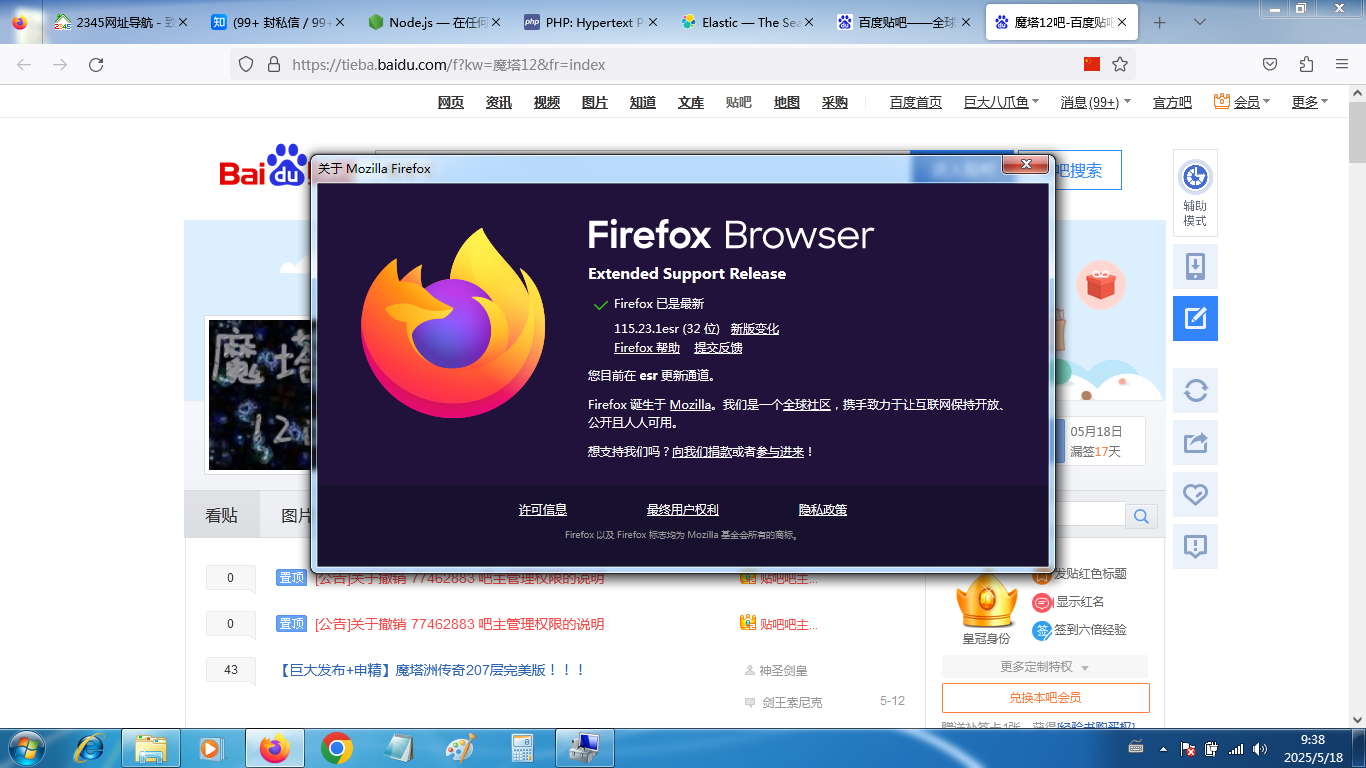Click the Firefox view icon left of tabs
Screen dimensions: 1366x768
20,22
